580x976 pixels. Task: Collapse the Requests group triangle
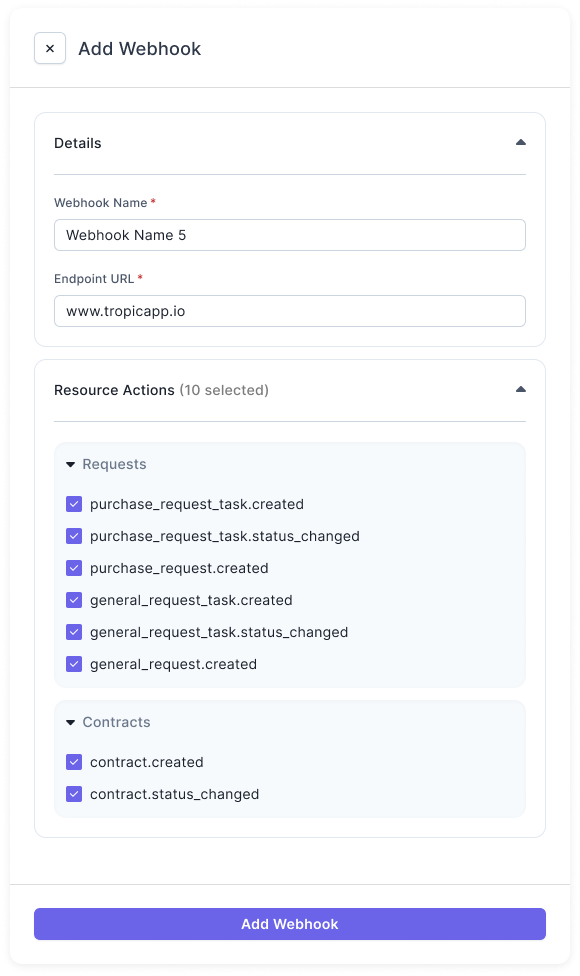pyautogui.click(x=70, y=464)
